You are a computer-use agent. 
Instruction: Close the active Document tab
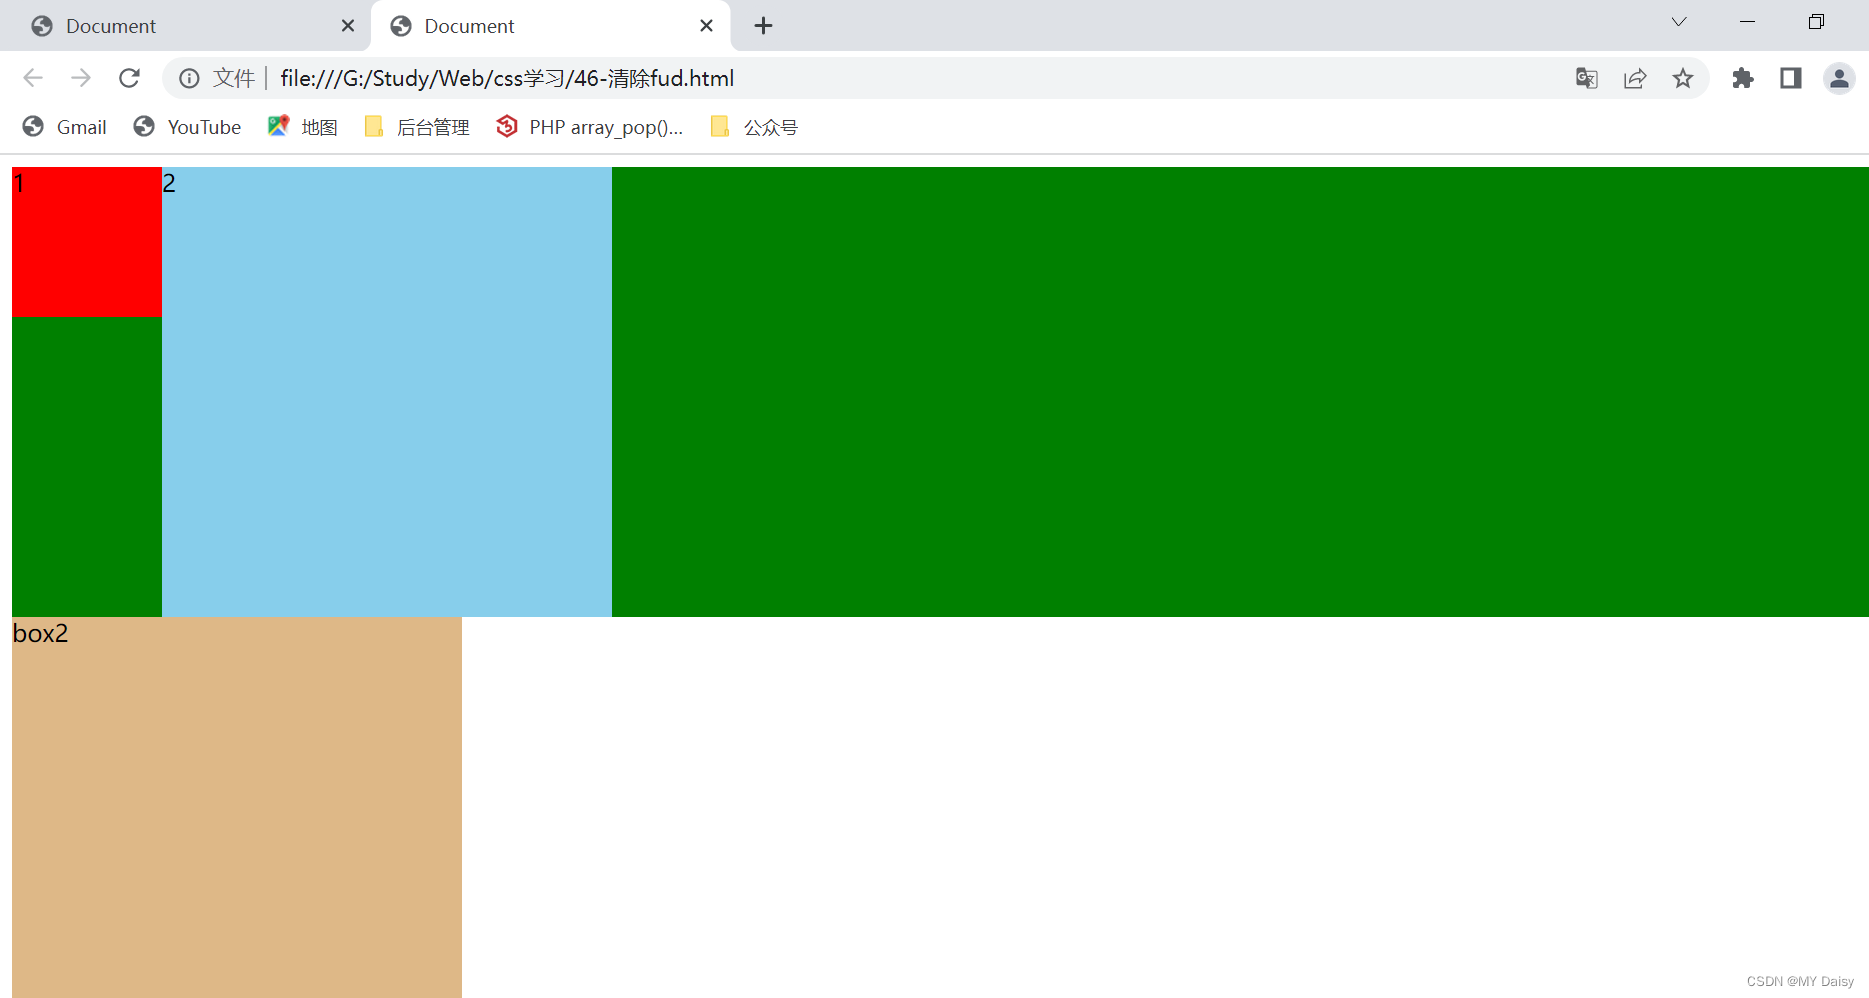[706, 26]
